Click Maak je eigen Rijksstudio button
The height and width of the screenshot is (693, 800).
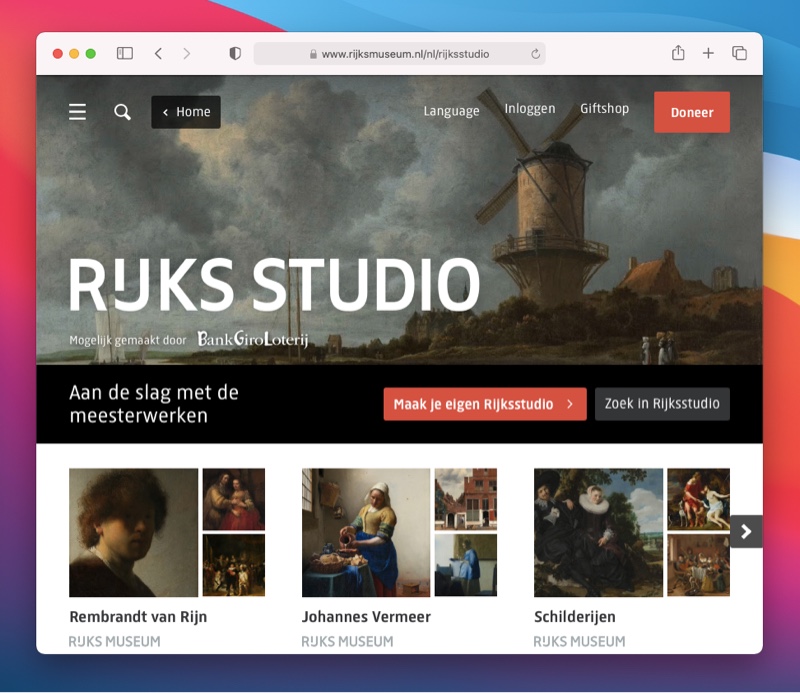485,404
